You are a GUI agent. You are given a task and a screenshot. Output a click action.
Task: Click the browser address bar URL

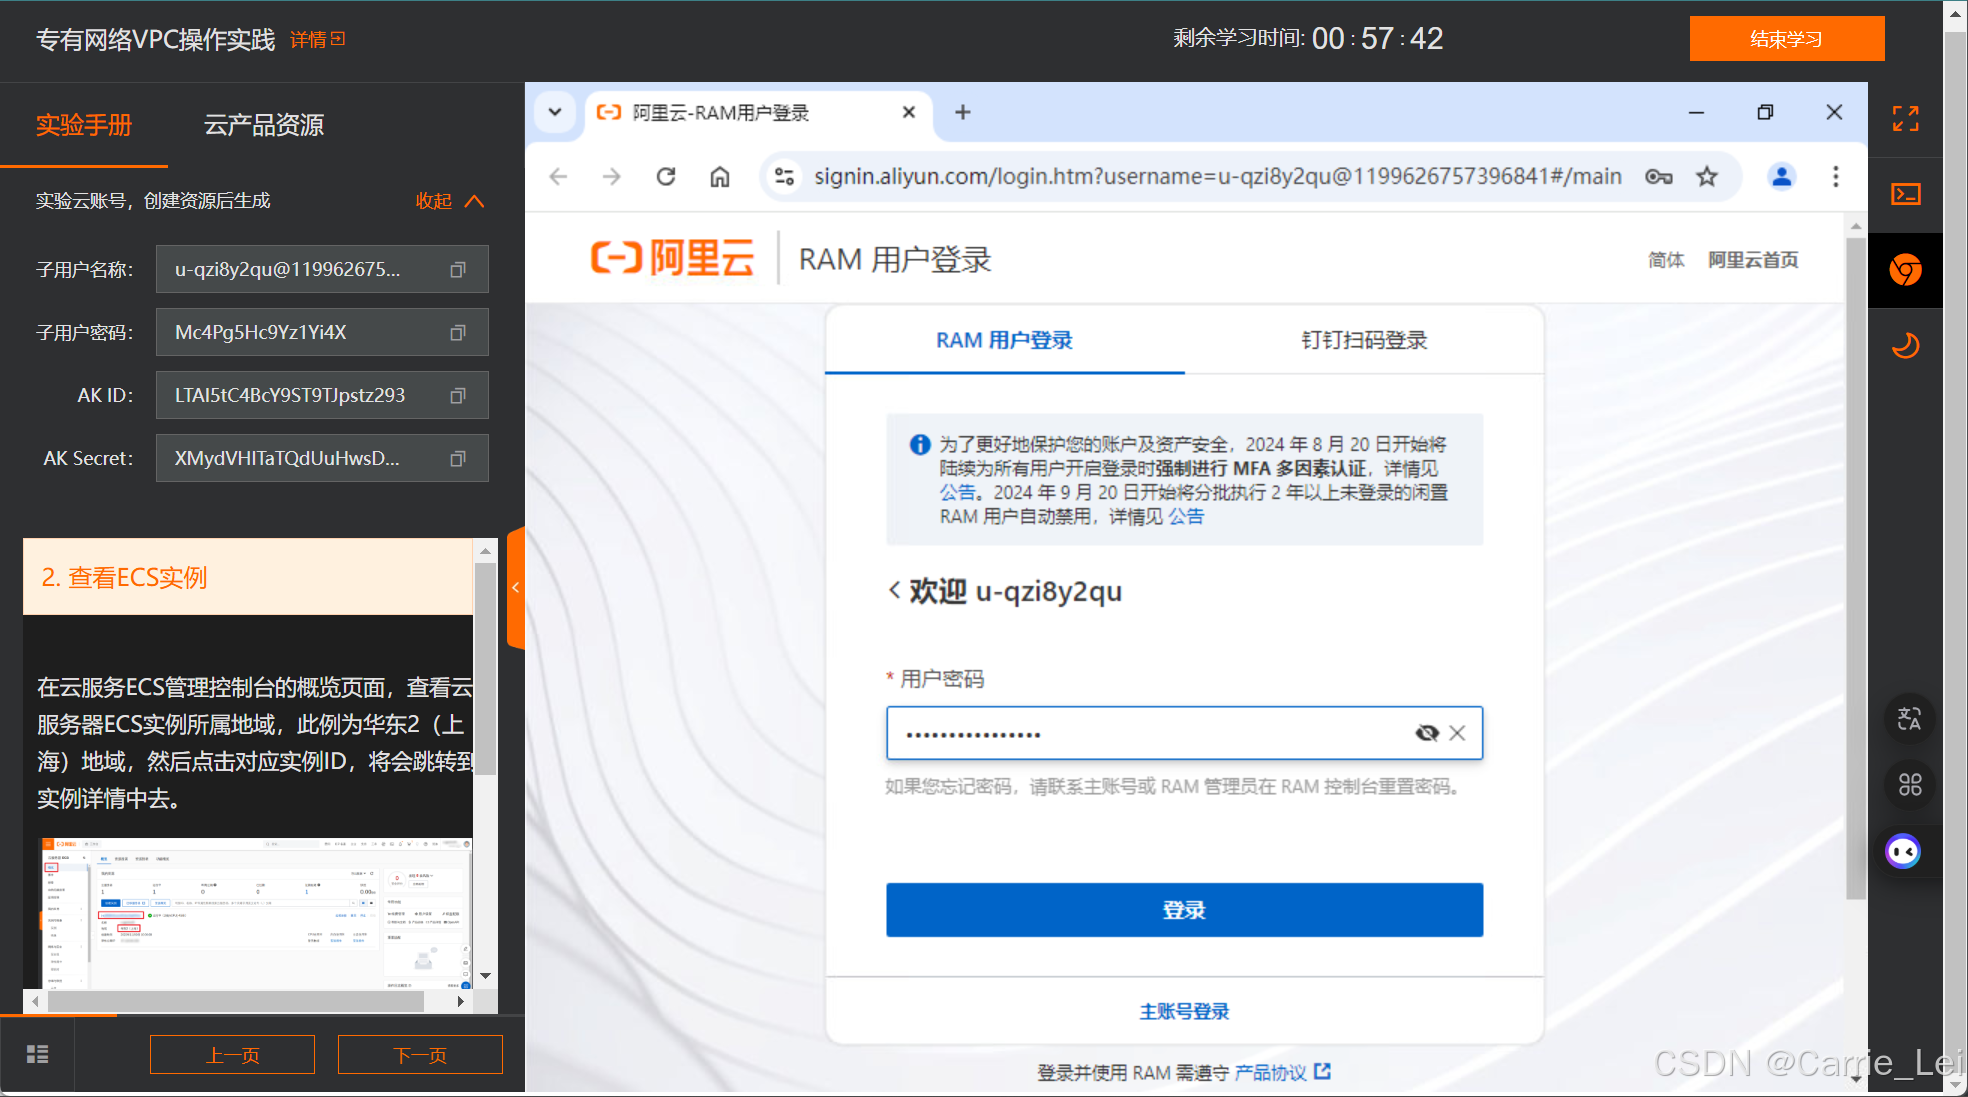pos(1217,177)
